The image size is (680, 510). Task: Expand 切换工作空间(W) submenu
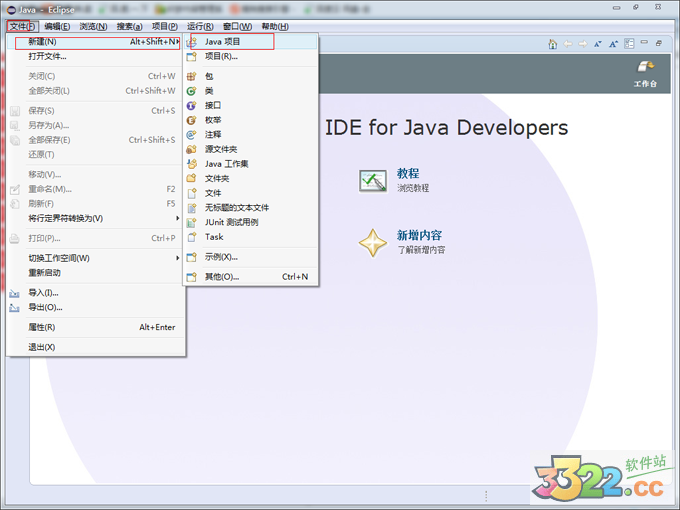coord(96,258)
